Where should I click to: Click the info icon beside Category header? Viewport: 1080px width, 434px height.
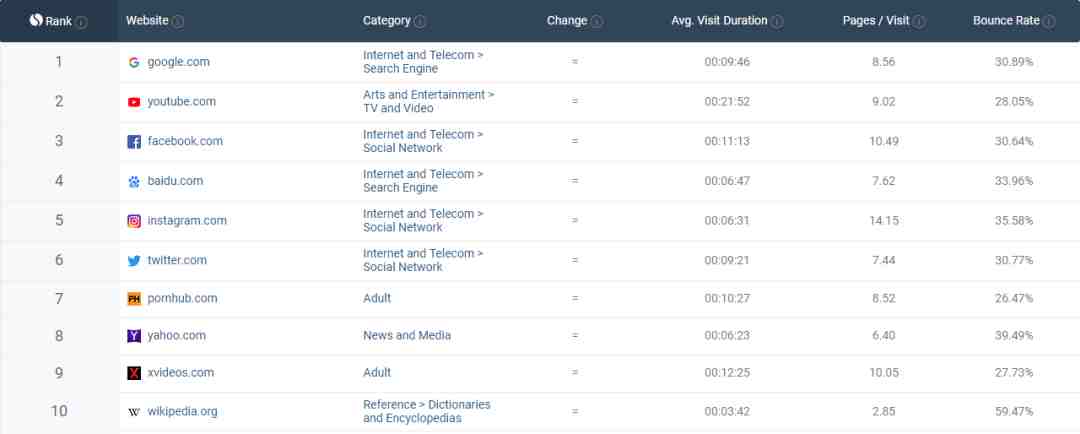(x=419, y=21)
